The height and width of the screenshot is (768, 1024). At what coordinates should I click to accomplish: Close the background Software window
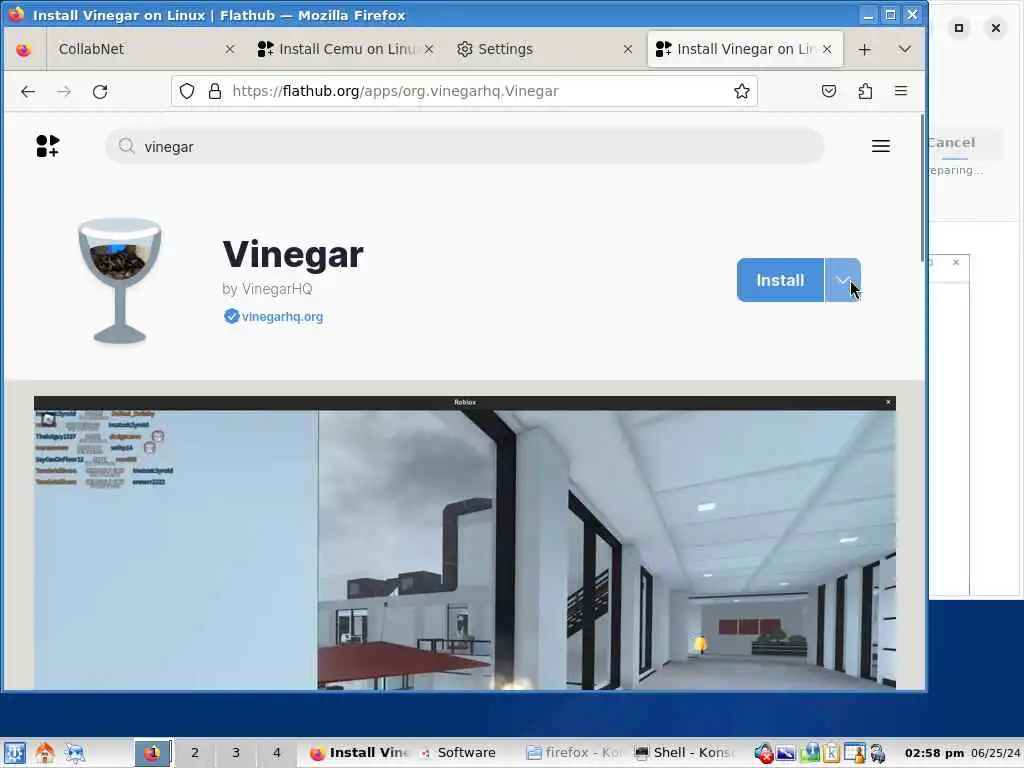coord(995,28)
